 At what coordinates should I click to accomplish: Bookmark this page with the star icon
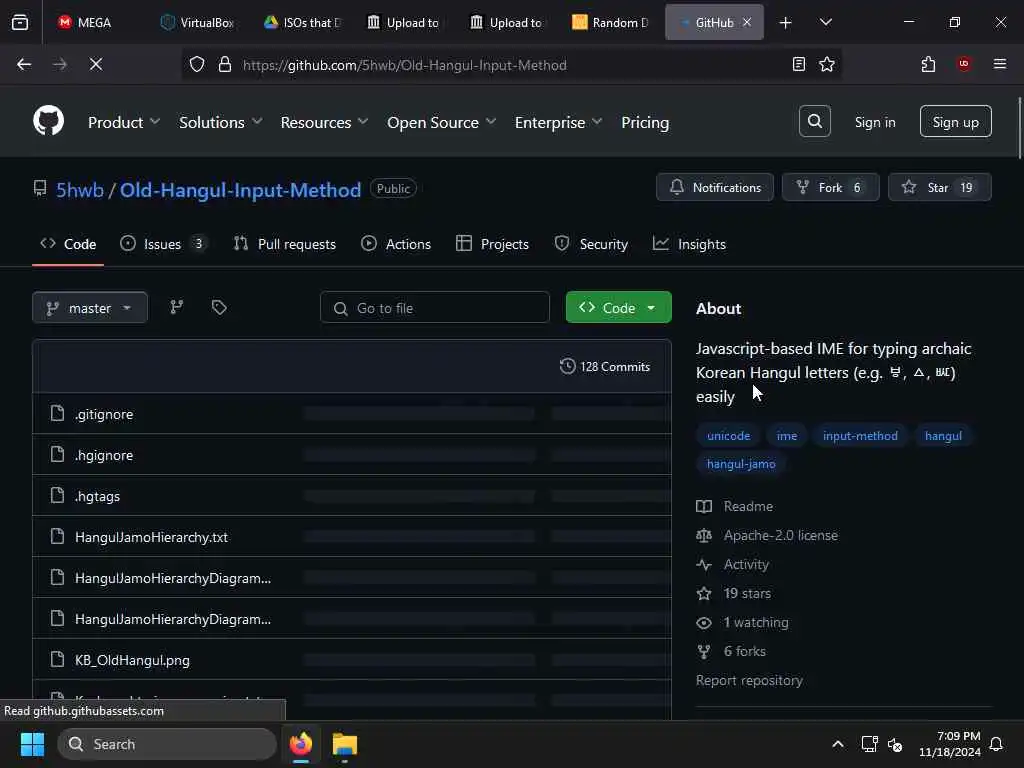[827, 64]
